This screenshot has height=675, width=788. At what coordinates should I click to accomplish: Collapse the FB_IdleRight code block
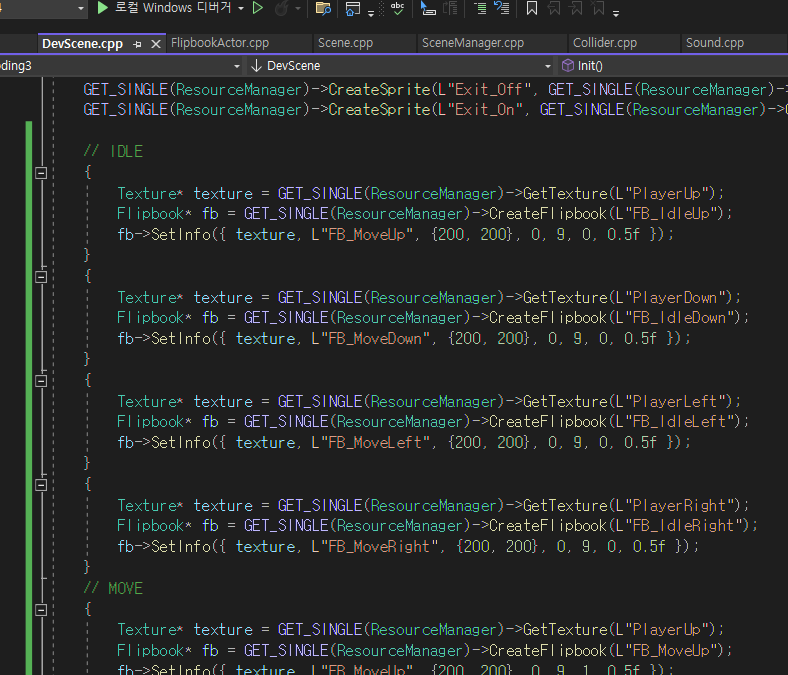(41, 485)
